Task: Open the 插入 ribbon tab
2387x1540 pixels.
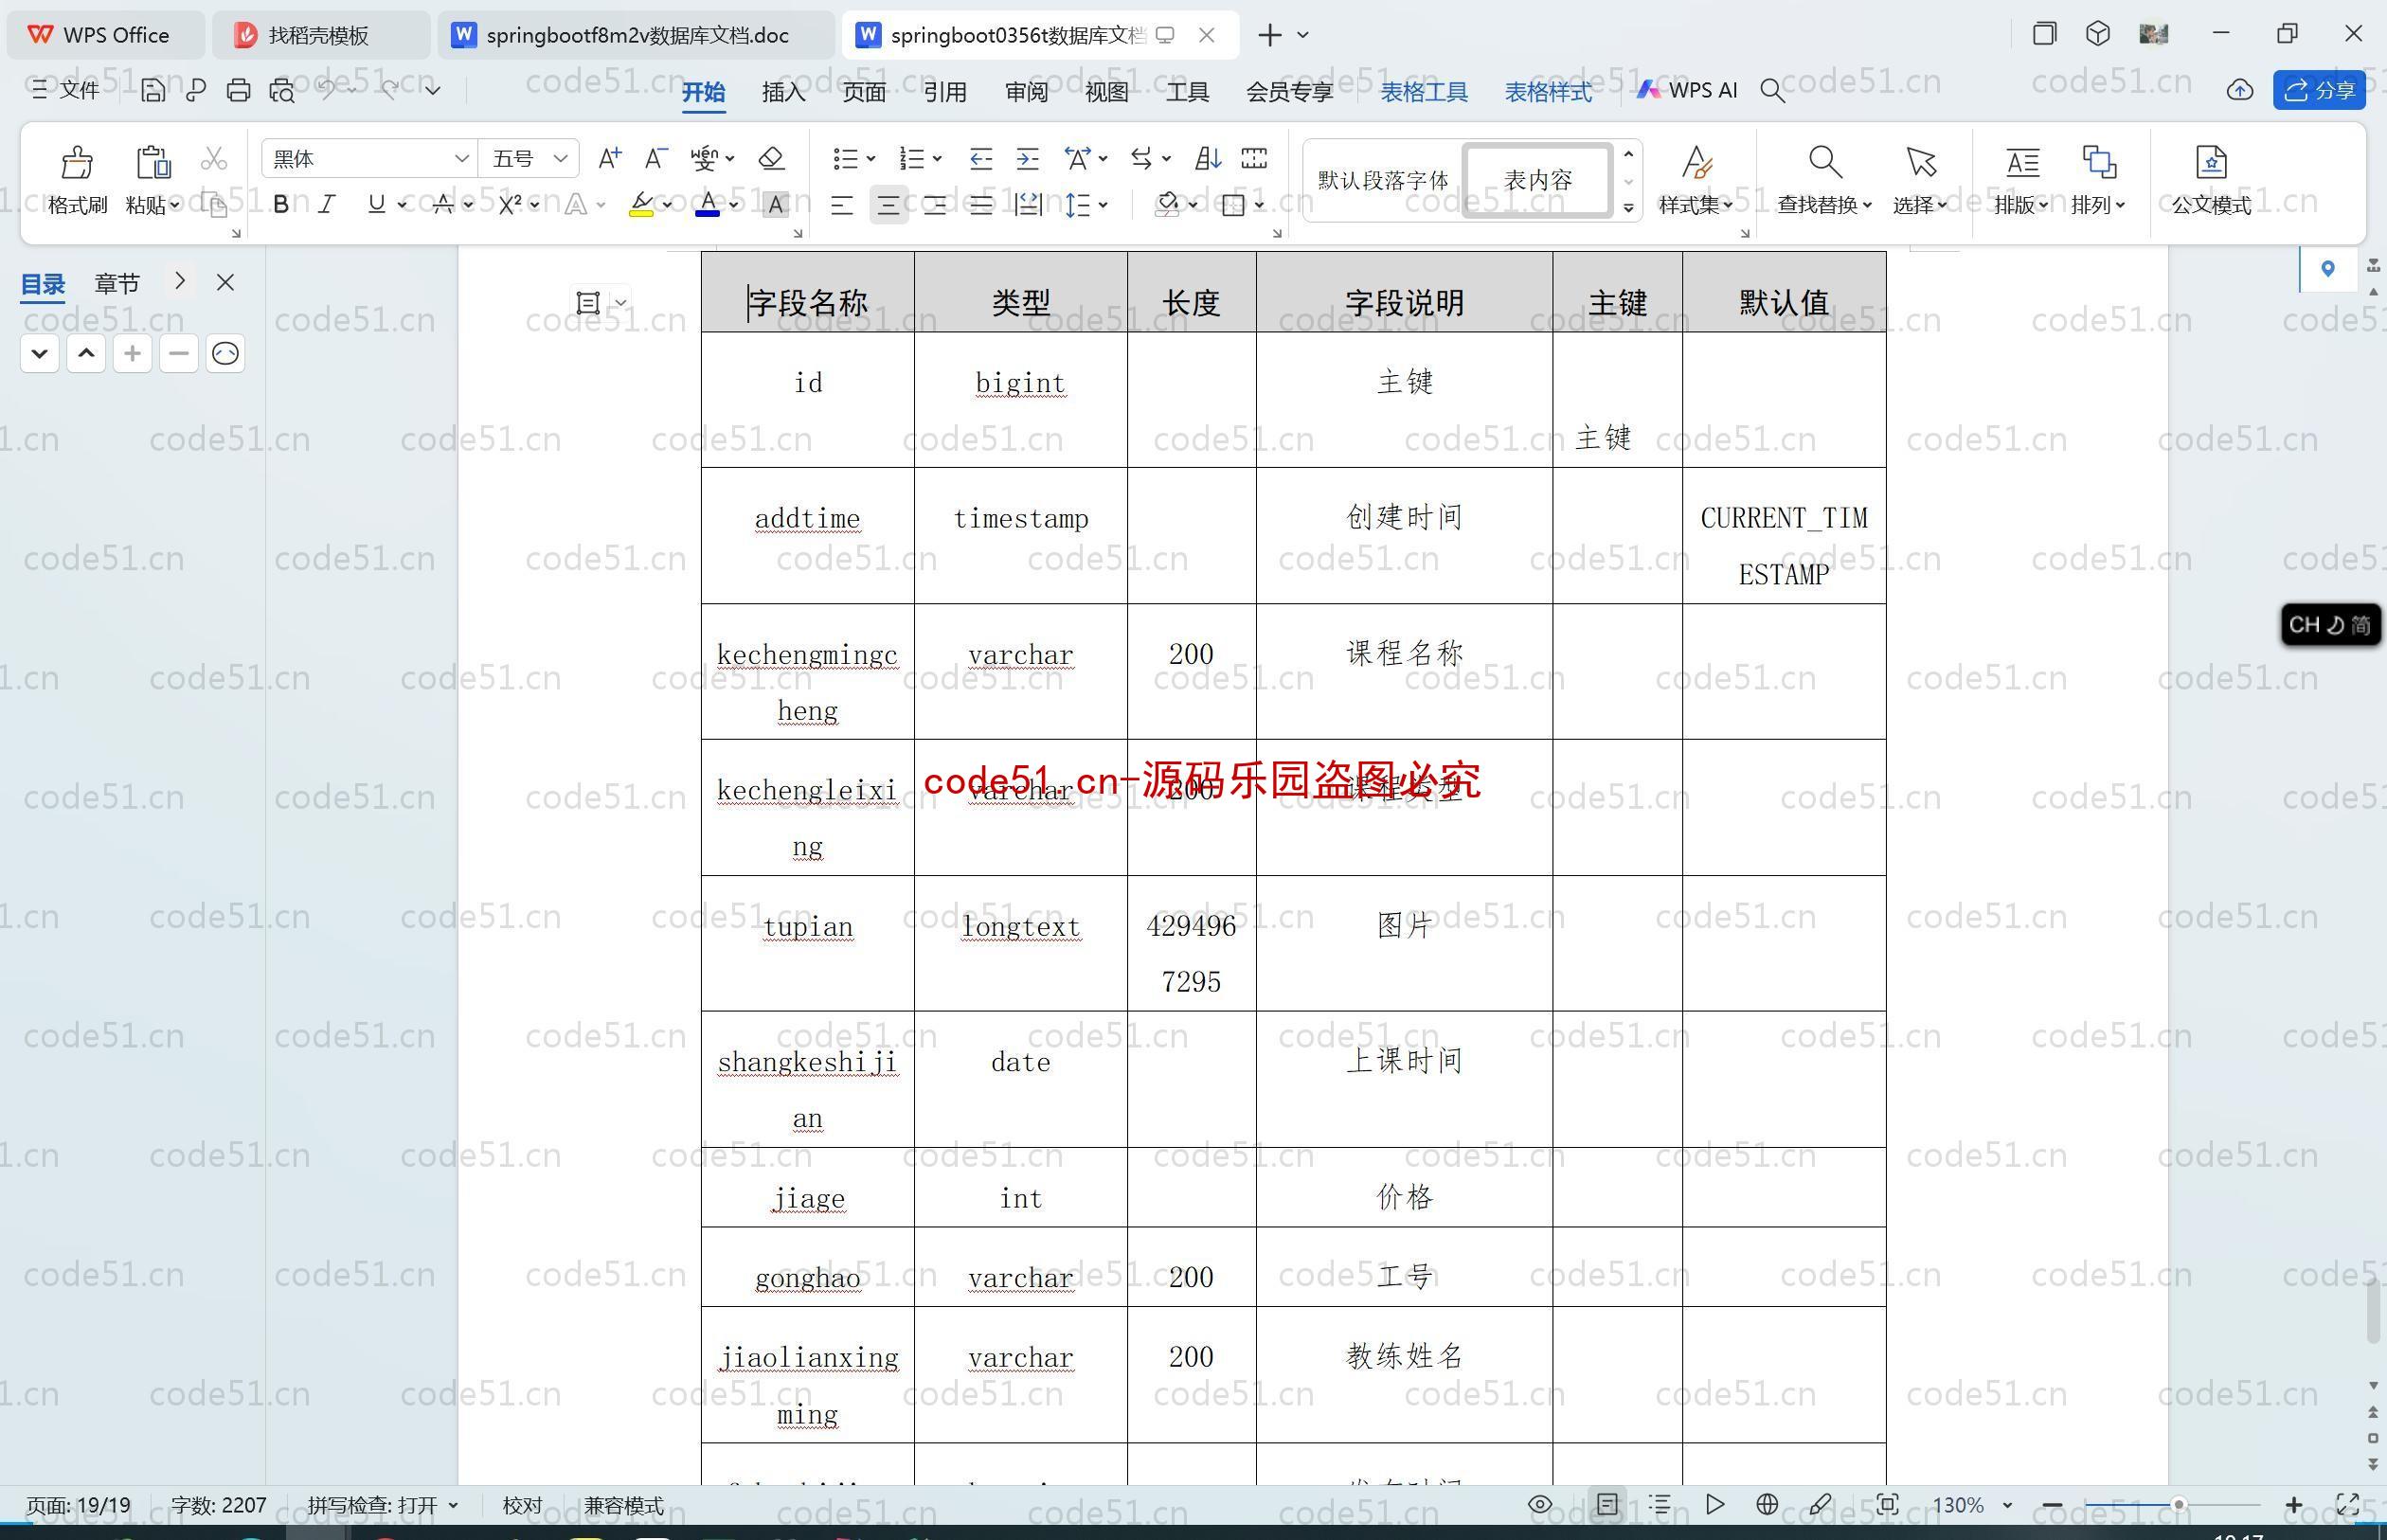Action: click(783, 91)
